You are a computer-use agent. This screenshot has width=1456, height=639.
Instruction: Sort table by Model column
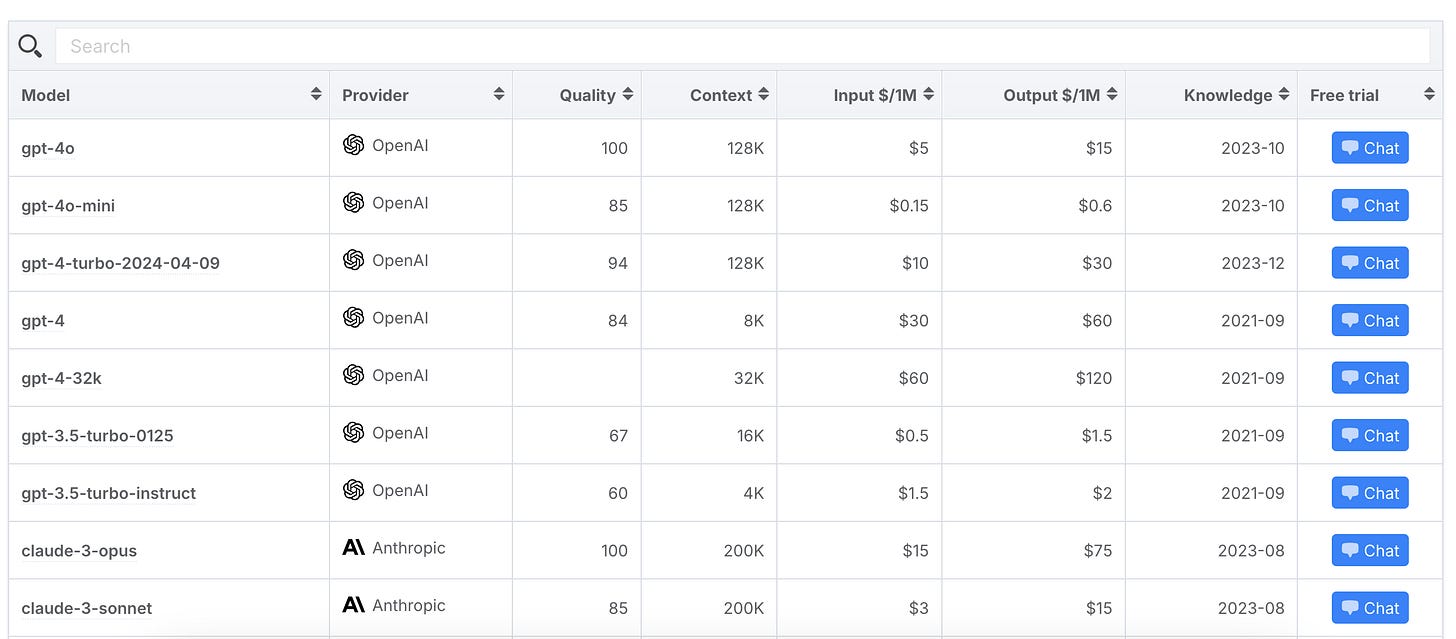coord(316,94)
